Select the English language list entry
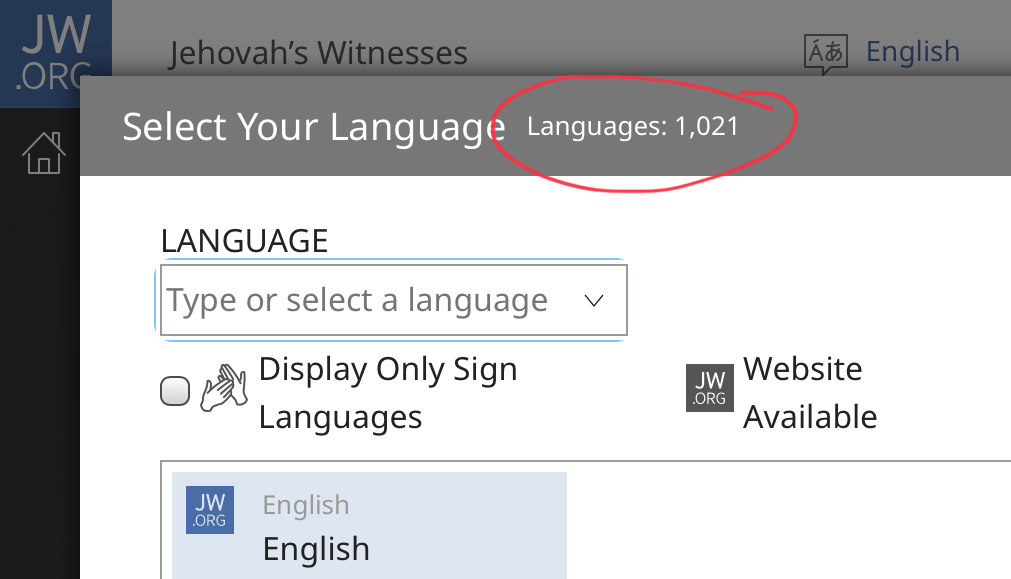Viewport: 1011px width, 579px height. tap(369, 525)
